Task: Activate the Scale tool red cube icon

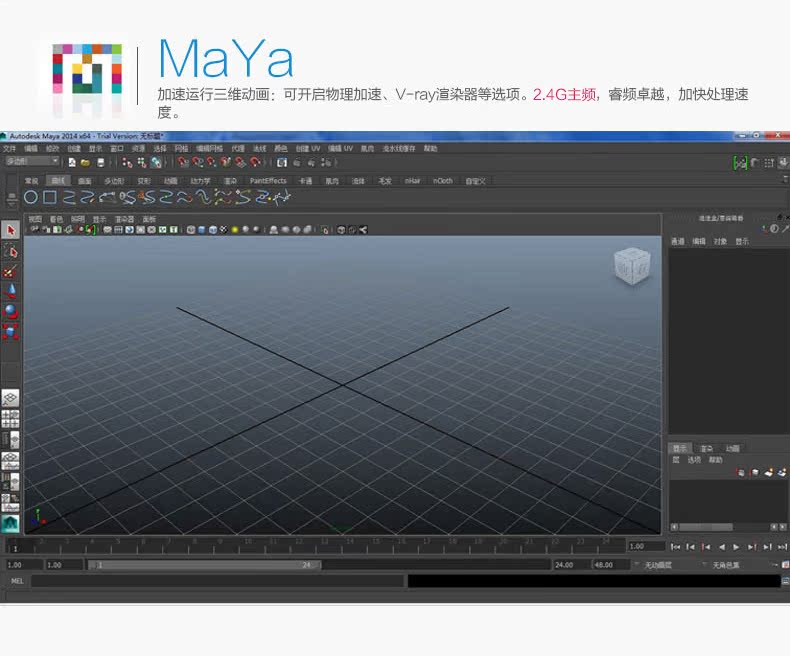Action: pos(11,332)
